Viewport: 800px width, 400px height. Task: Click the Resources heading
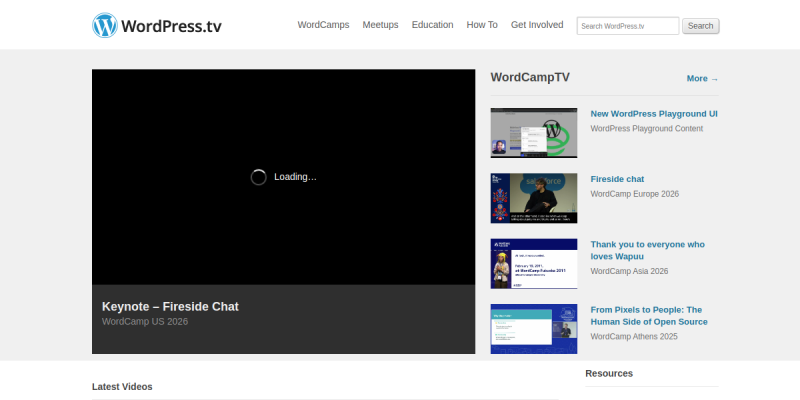click(x=609, y=373)
